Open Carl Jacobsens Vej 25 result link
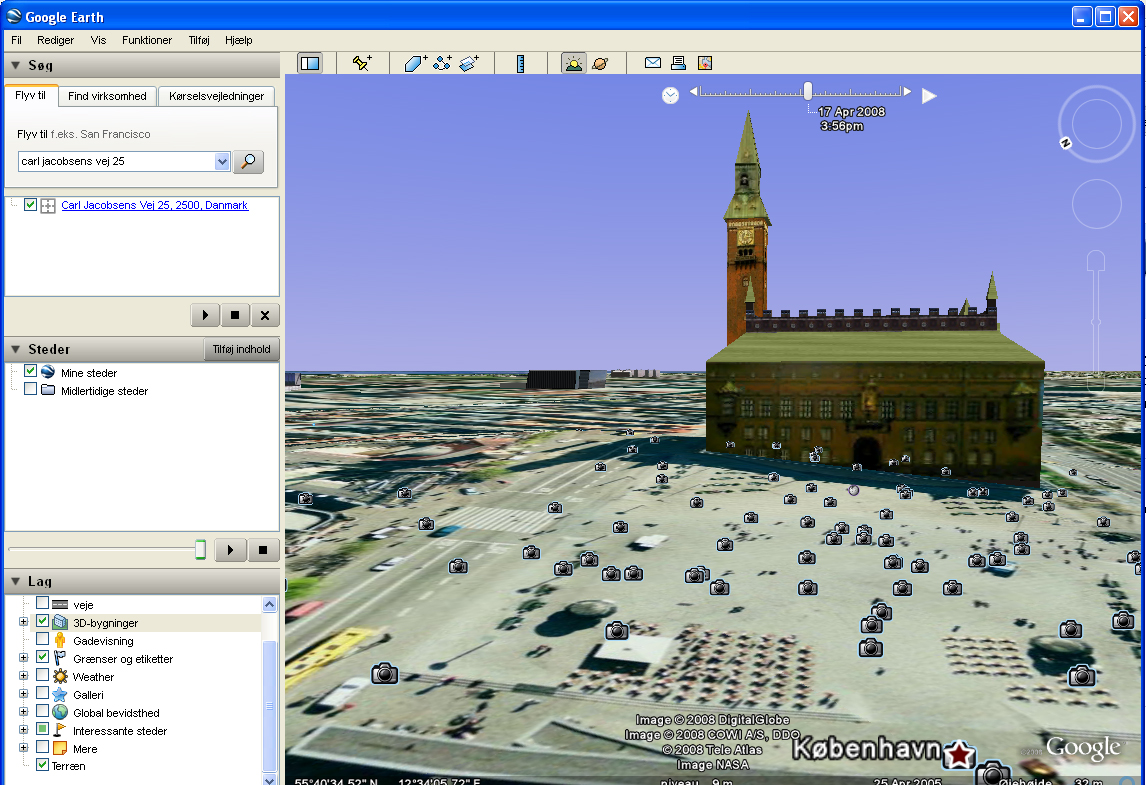Screen dimensions: 1146x785 pos(154,205)
